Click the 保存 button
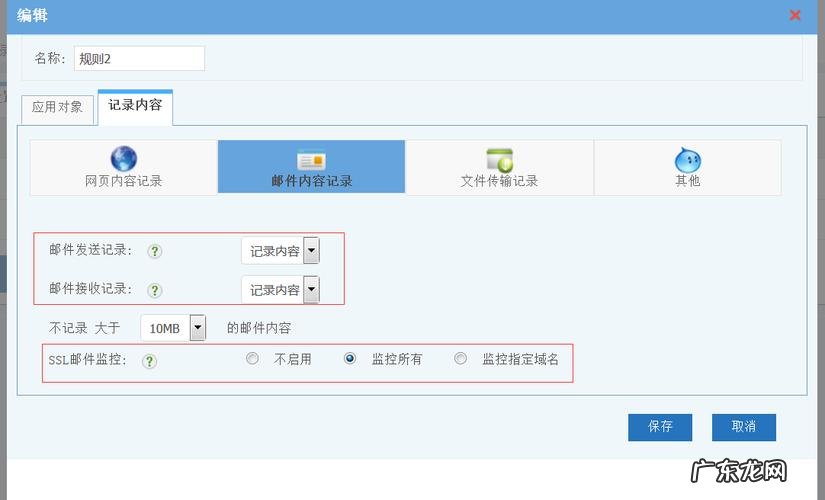Image resolution: width=825 pixels, height=500 pixels. [660, 427]
